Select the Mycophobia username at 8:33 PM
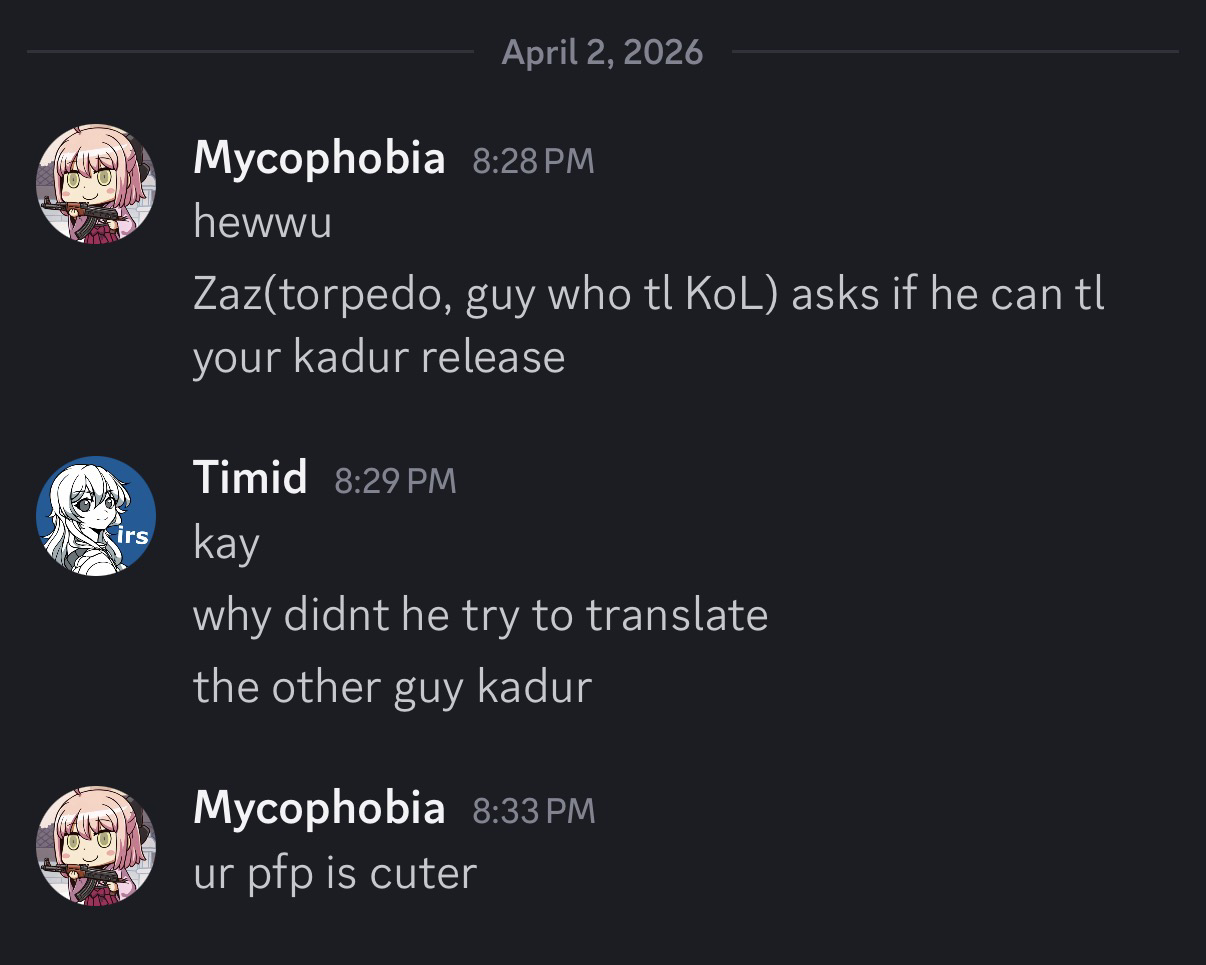Image resolution: width=1206 pixels, height=965 pixels. click(319, 808)
